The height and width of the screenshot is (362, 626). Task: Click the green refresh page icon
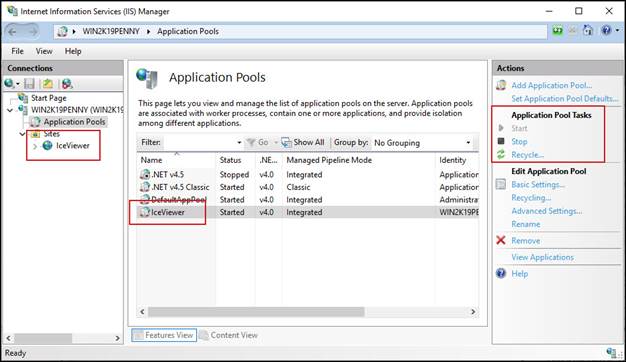558,31
